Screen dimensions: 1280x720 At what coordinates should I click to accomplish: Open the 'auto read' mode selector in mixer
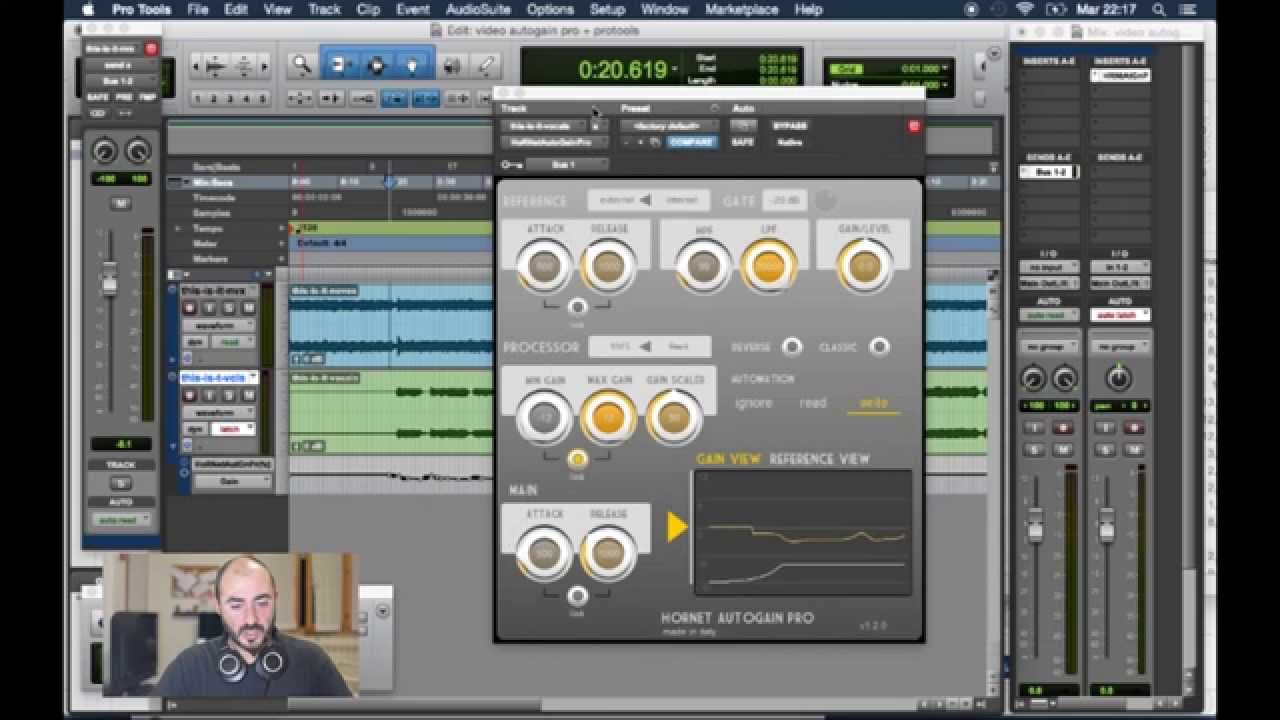[1049, 314]
